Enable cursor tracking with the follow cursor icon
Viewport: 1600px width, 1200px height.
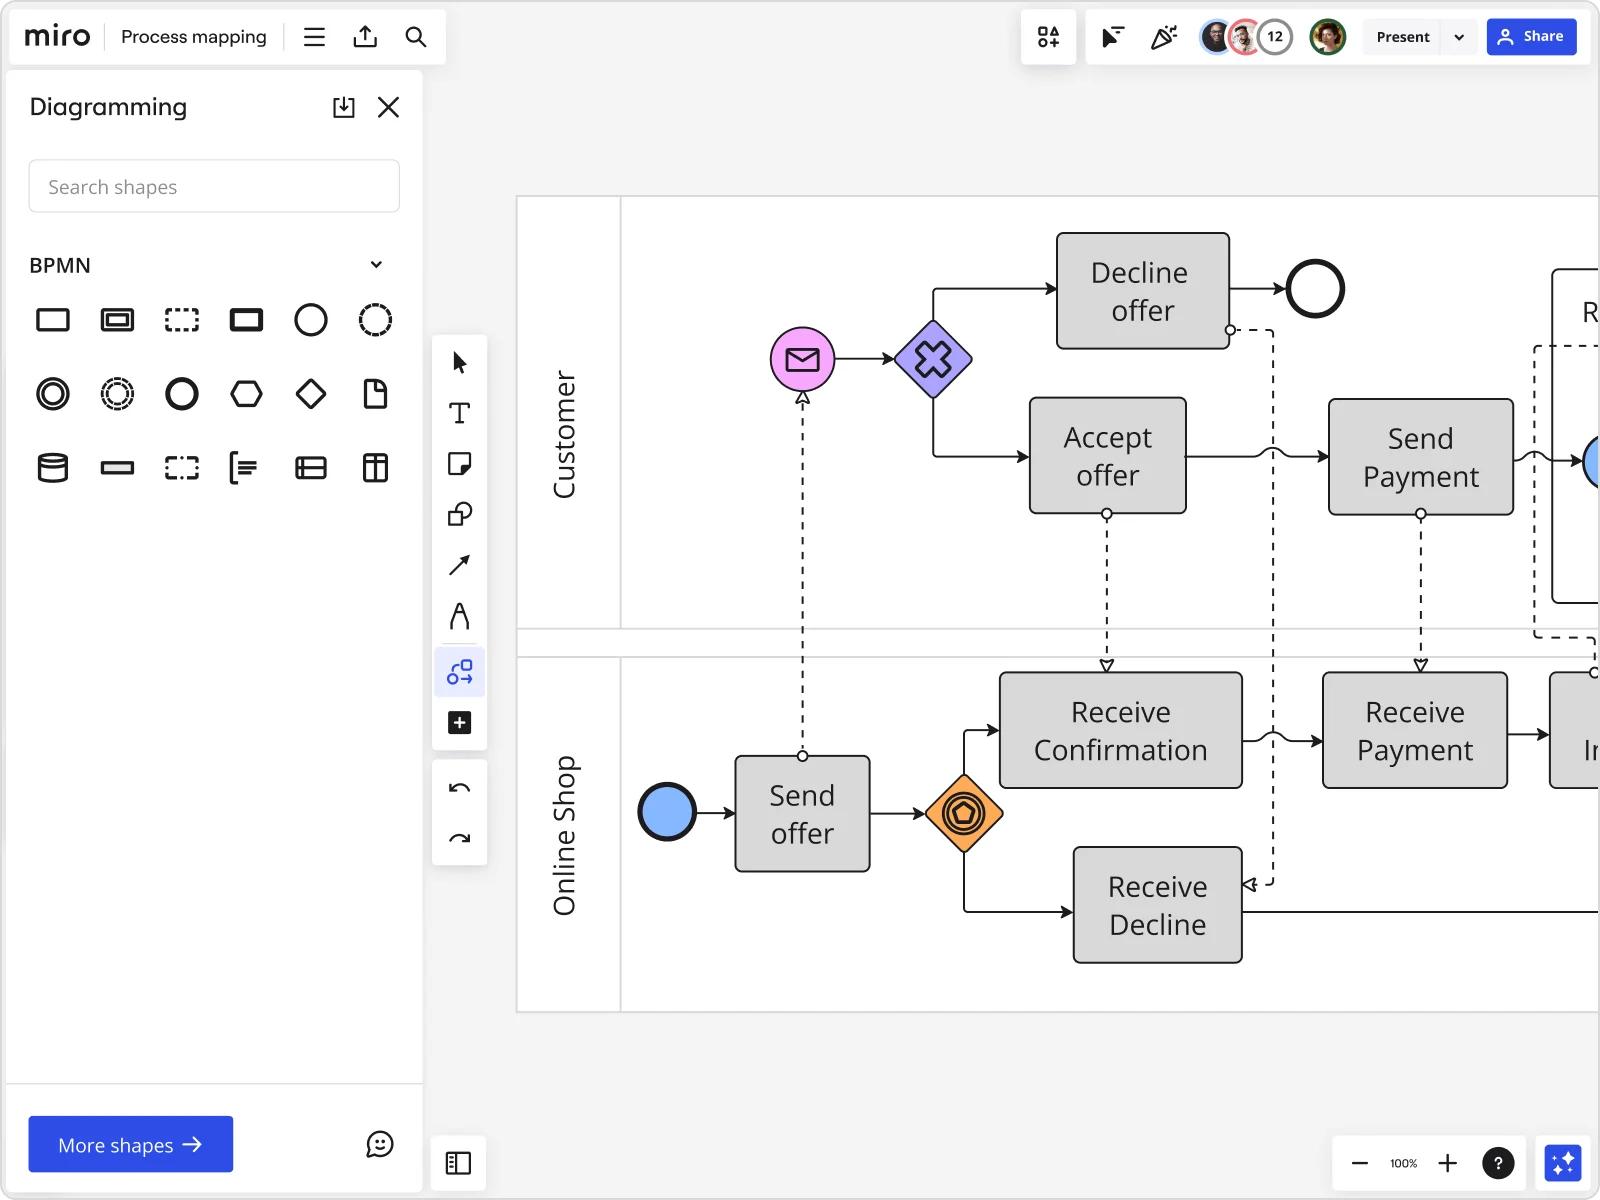click(1113, 36)
